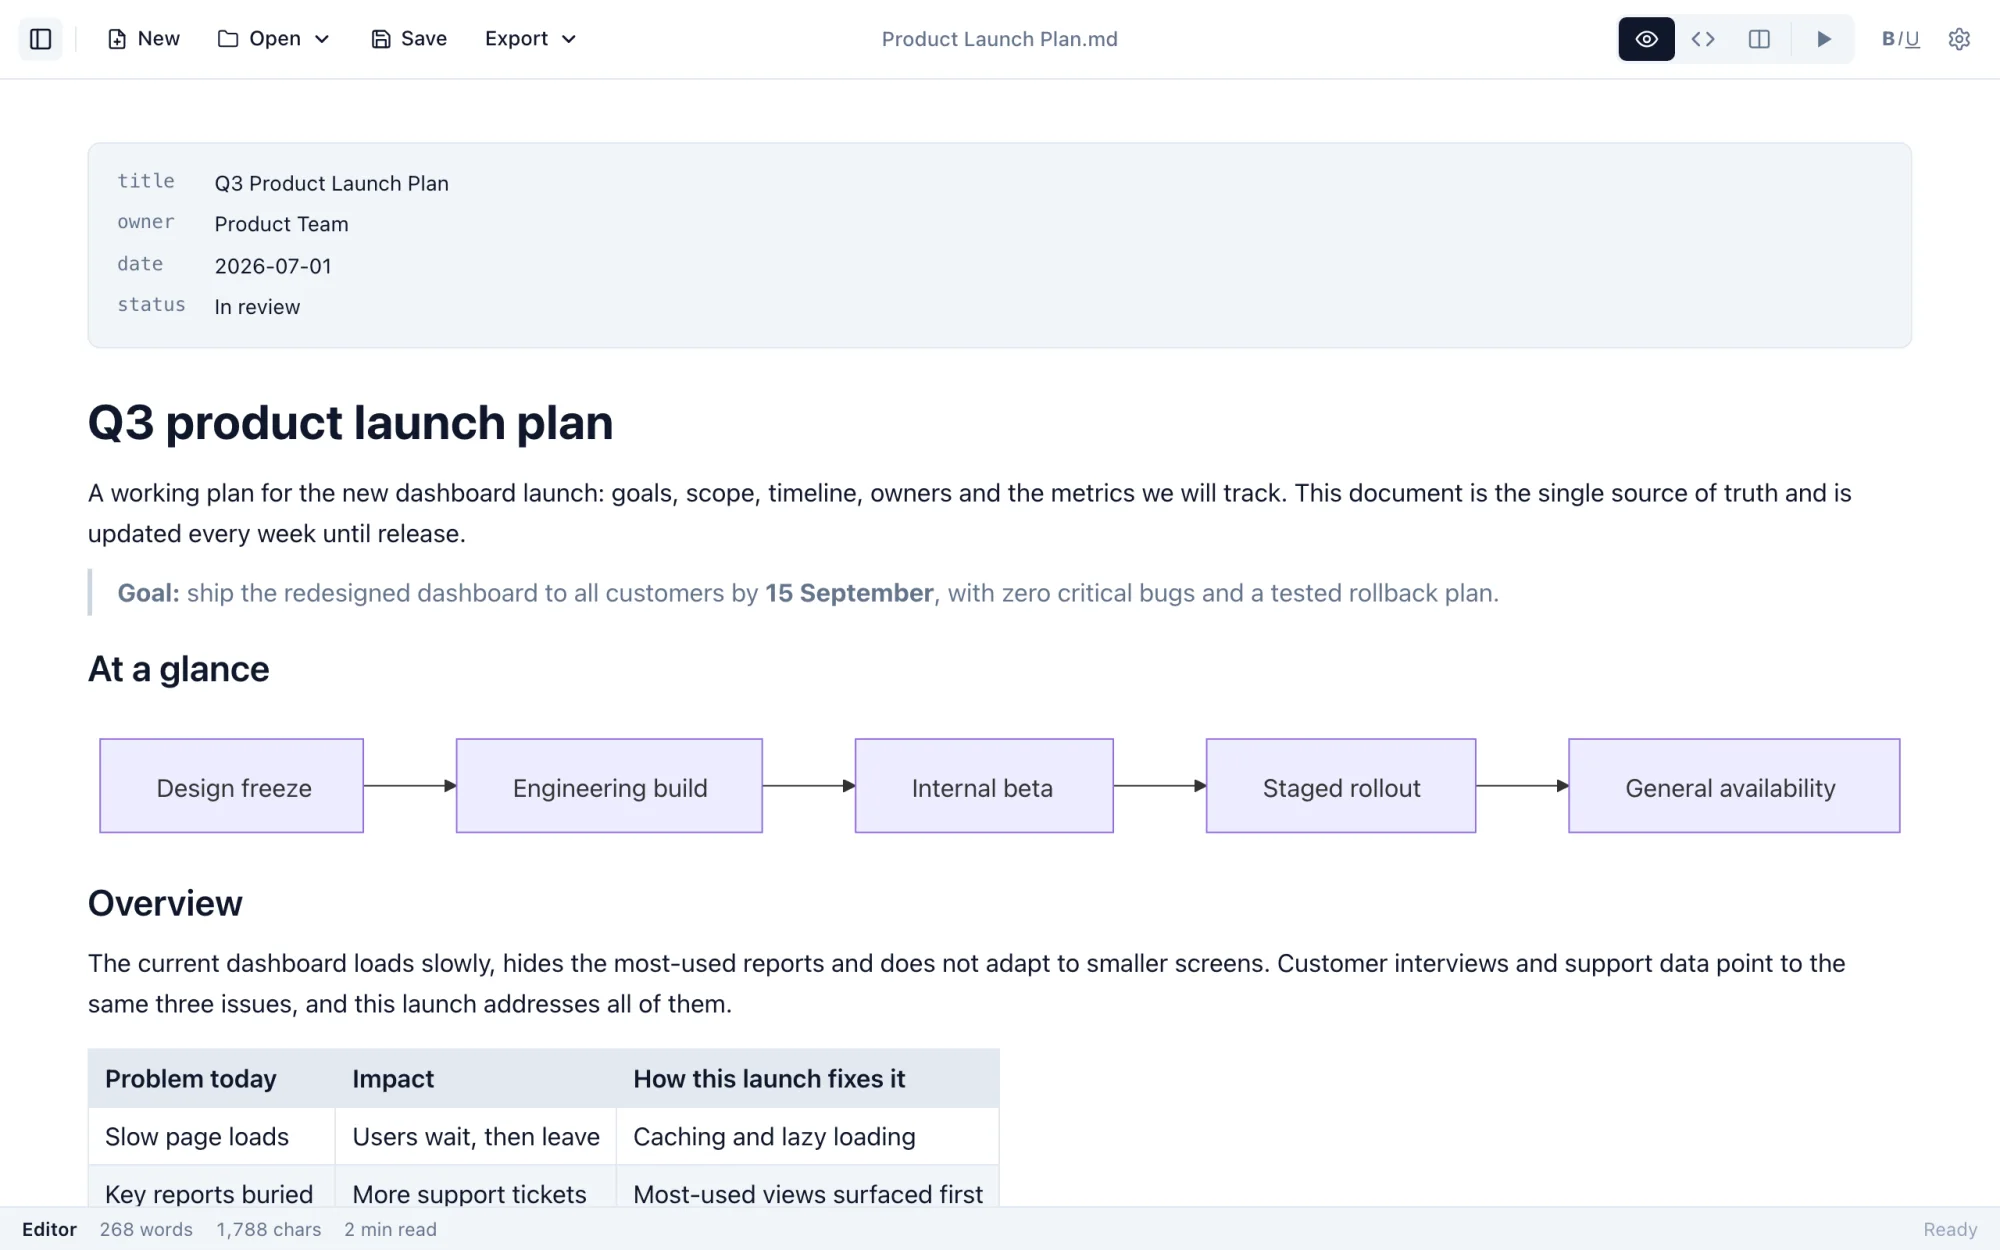
Task: Switch to preview mode eye icon
Action: click(1646, 39)
